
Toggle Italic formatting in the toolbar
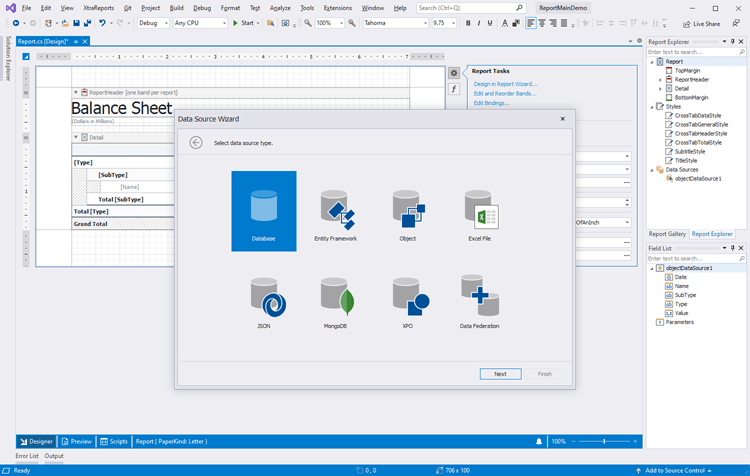coord(480,23)
